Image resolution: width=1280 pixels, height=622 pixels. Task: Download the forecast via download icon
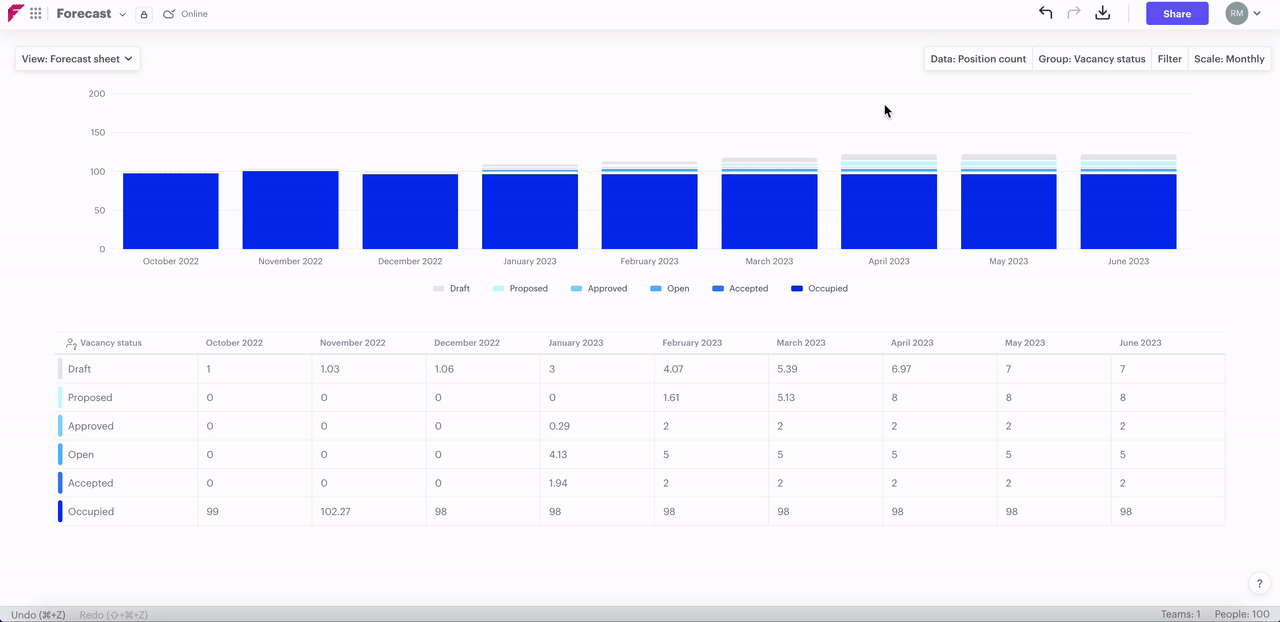[x=1103, y=13]
